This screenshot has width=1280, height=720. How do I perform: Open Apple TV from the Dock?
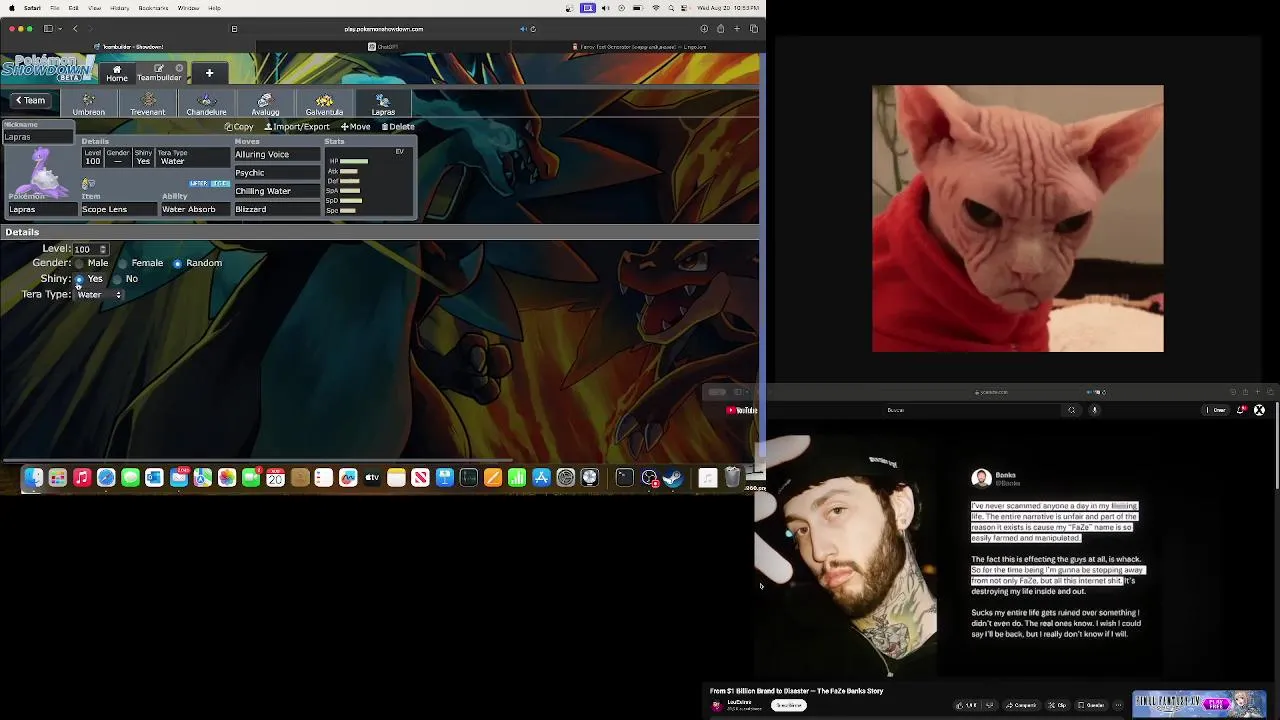372,478
